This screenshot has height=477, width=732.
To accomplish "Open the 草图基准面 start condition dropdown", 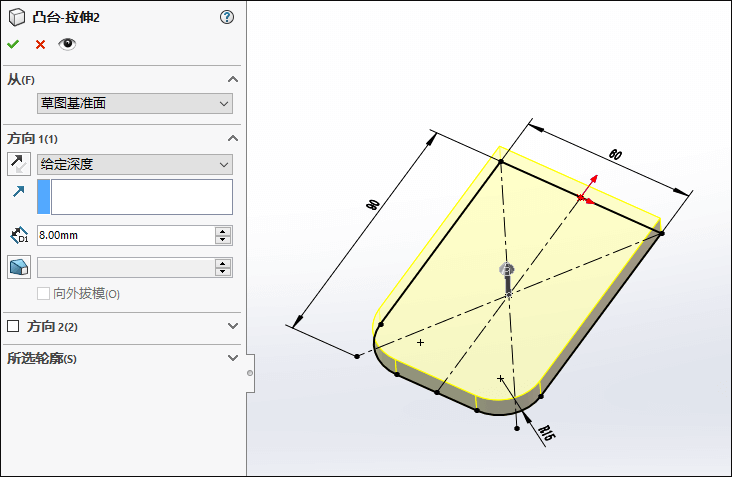I will (x=135, y=104).
